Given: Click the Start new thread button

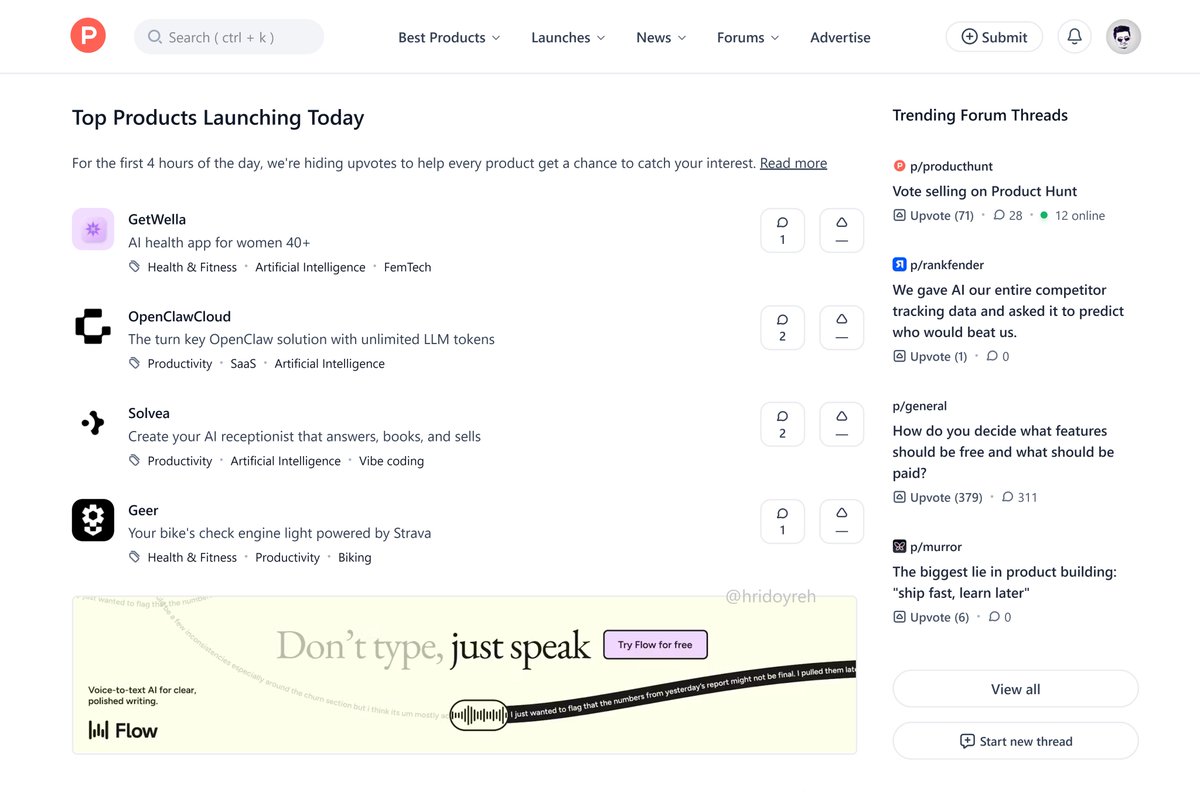Looking at the screenshot, I should click(x=1015, y=741).
